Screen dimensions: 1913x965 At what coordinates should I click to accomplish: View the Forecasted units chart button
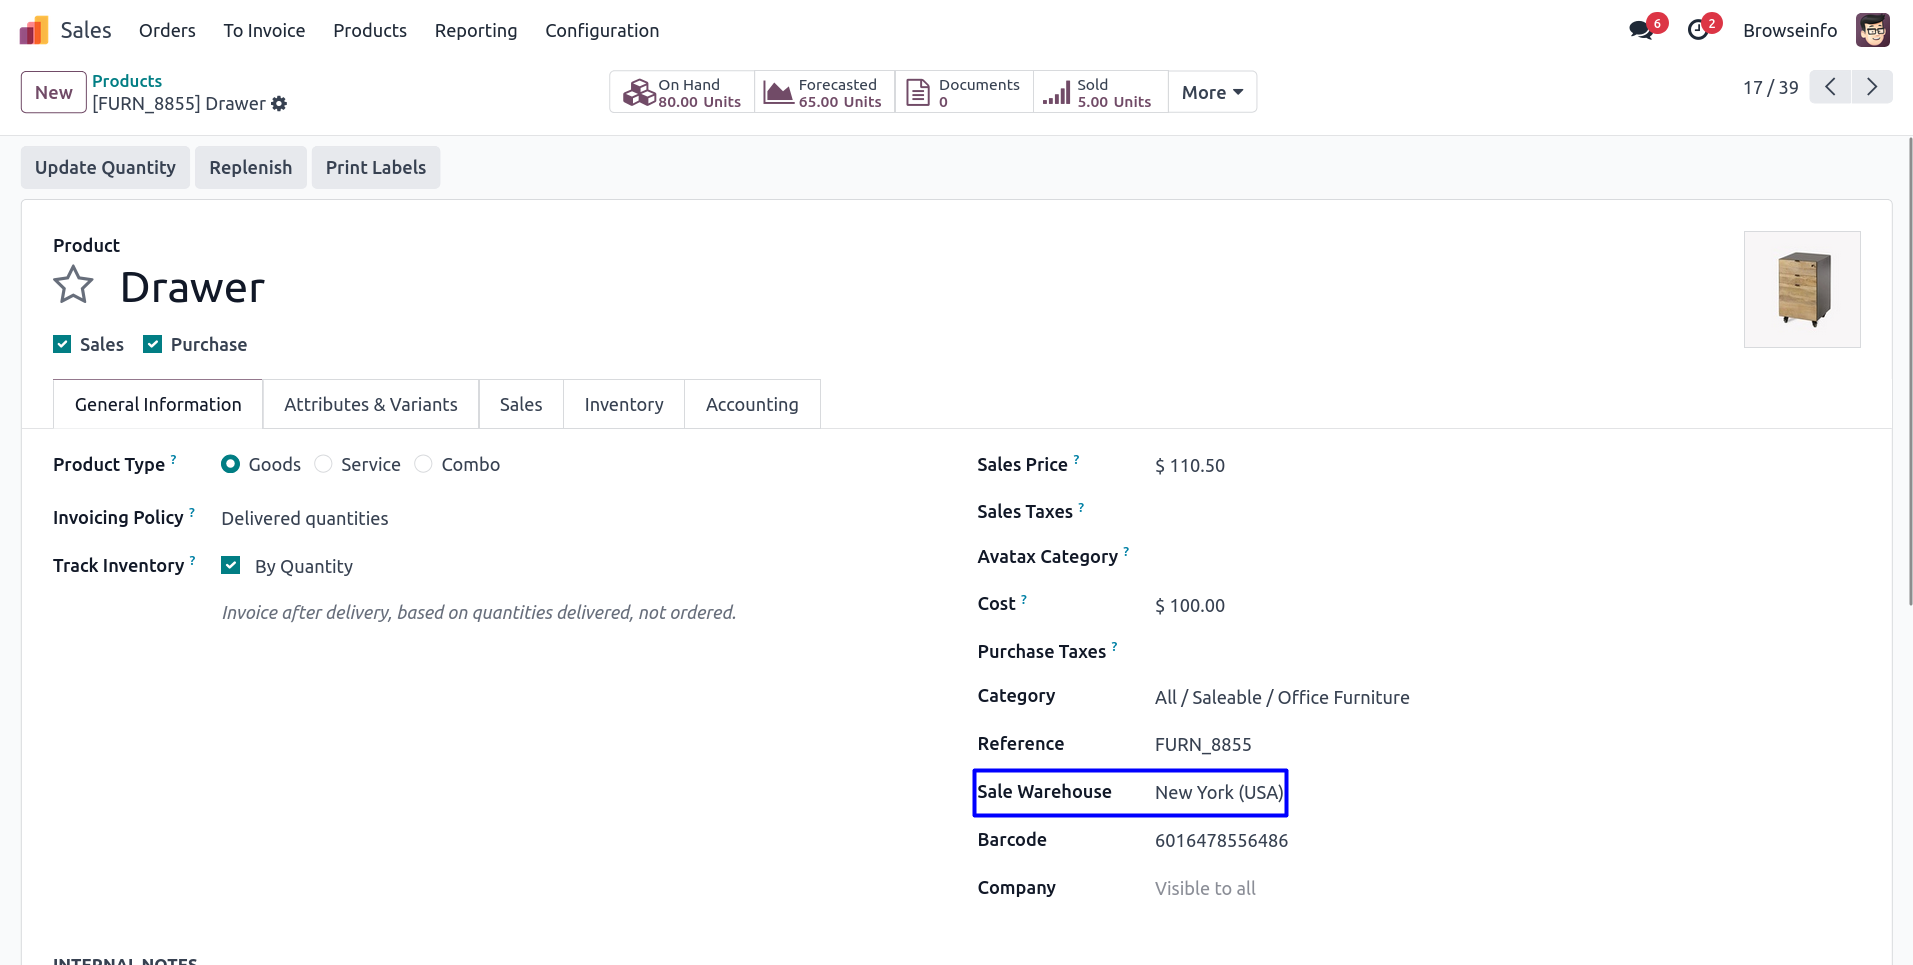[823, 93]
